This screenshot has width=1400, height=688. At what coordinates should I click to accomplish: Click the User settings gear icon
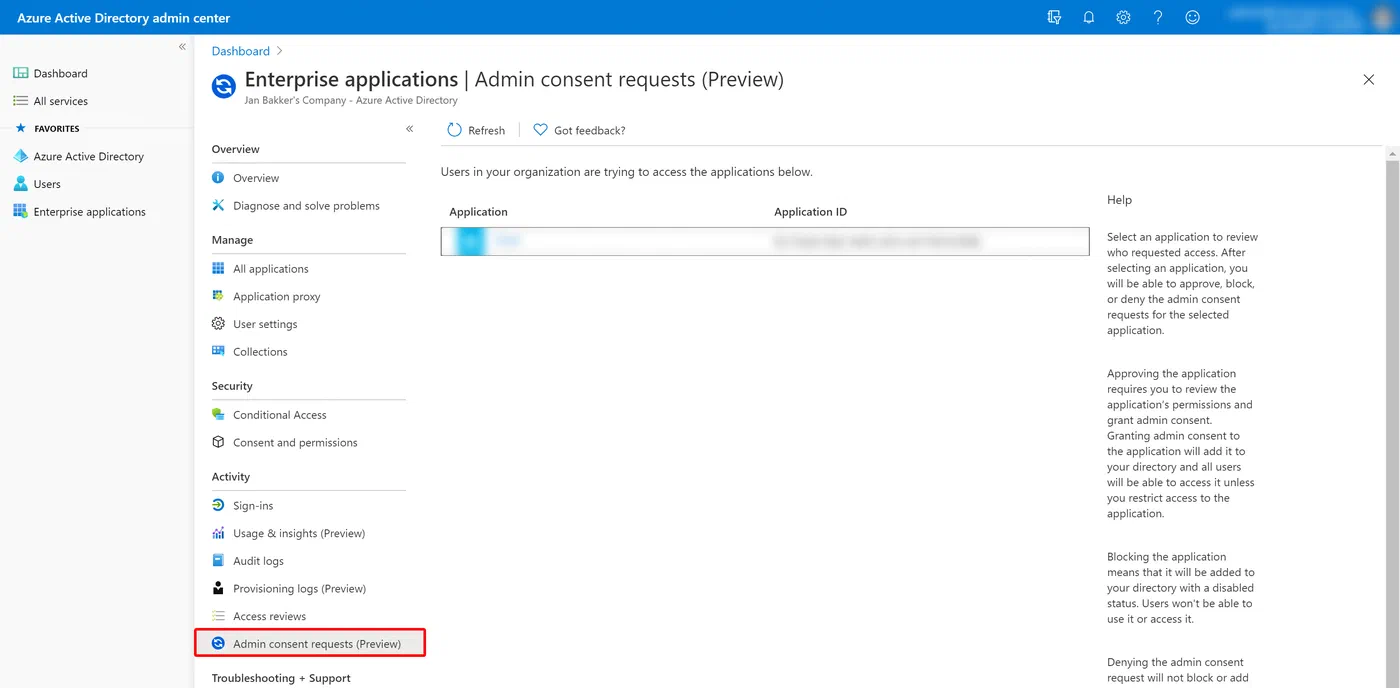(x=218, y=324)
